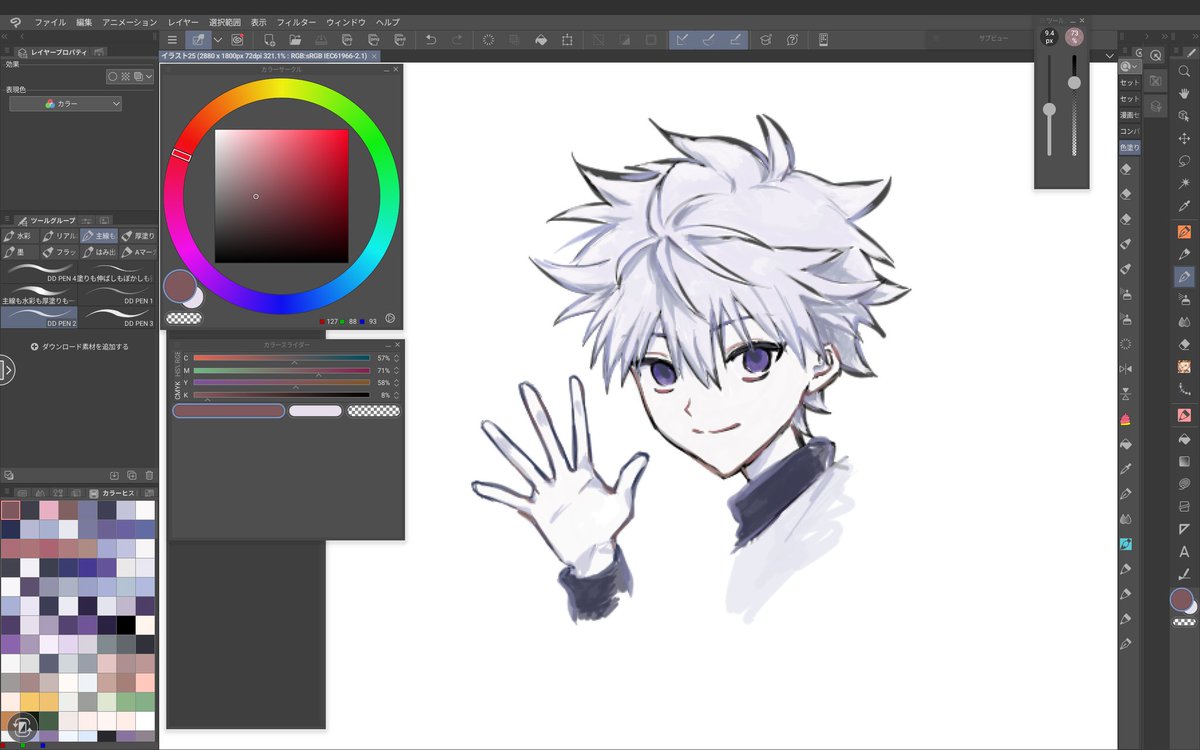1200x750 pixels.
Task: Select the DD PEN 3 brush
Action: tap(118, 318)
